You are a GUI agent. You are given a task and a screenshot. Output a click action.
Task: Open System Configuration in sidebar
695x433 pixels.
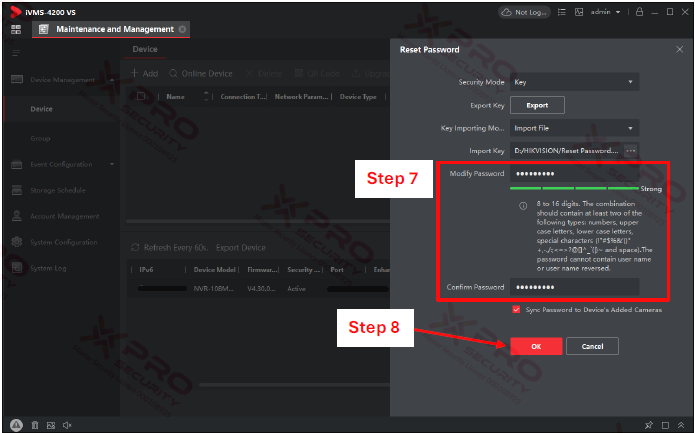click(64, 242)
